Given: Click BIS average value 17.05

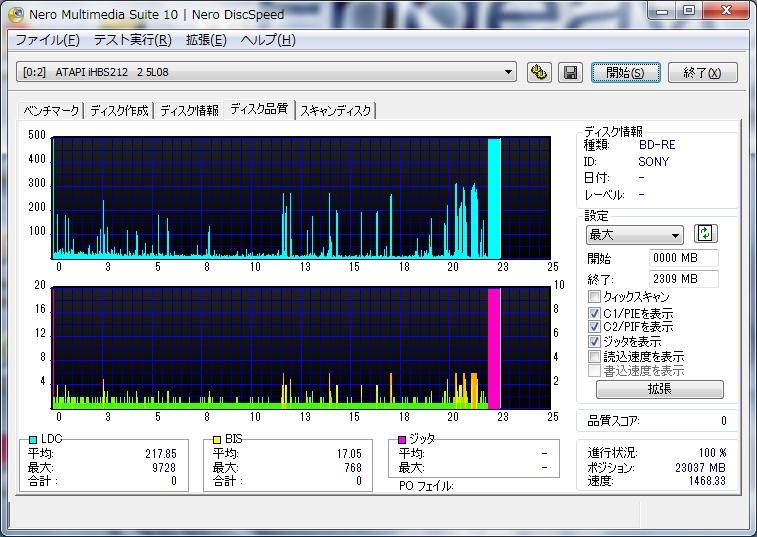Looking at the screenshot, I should coord(349,454).
